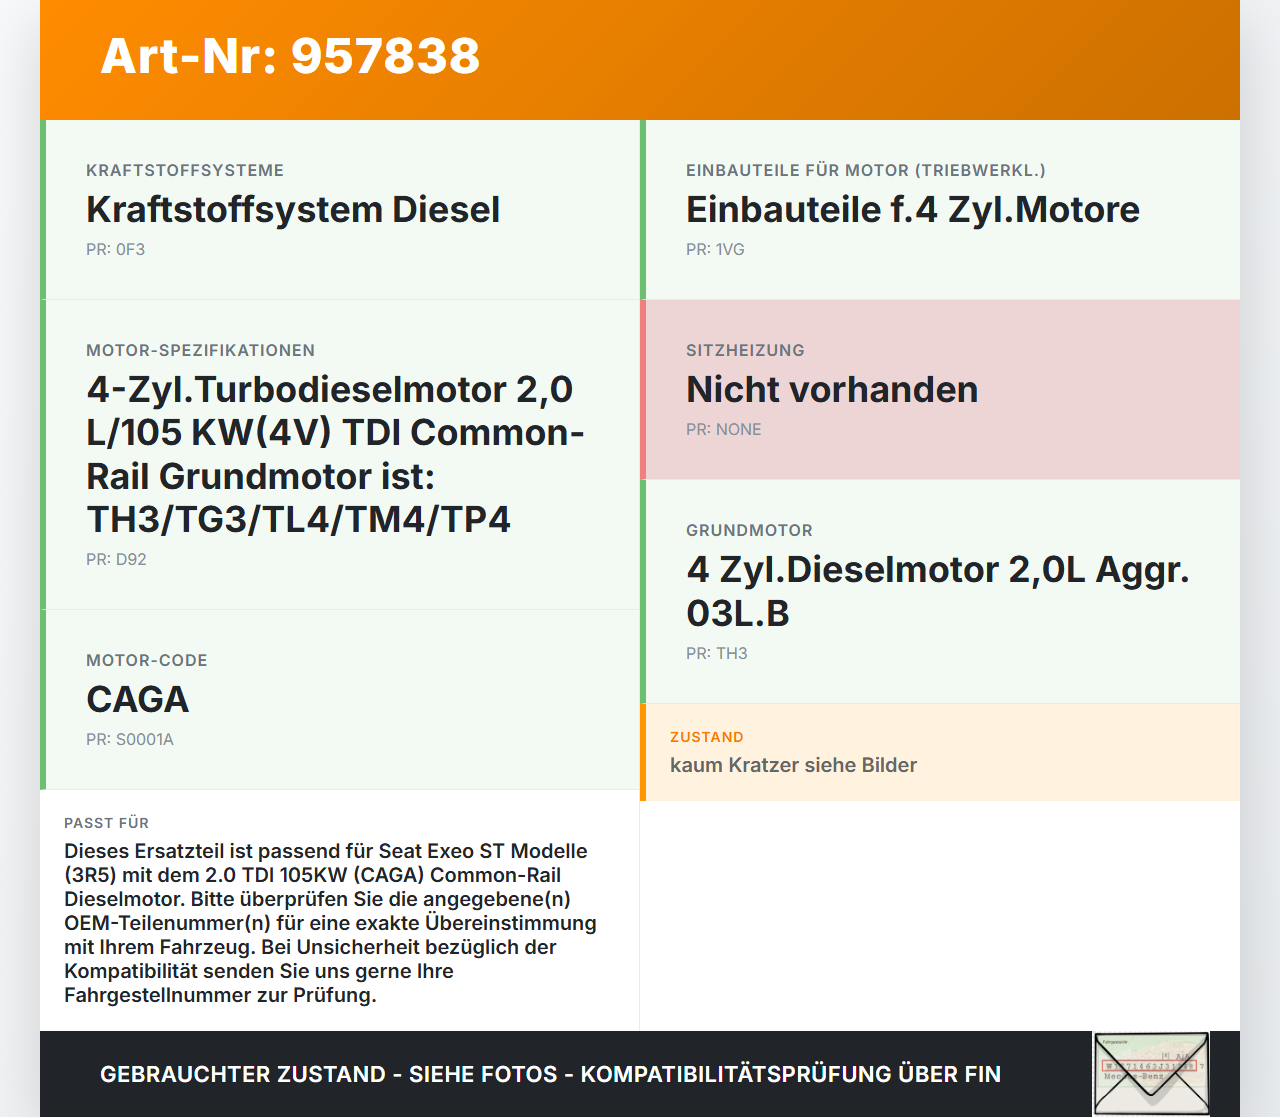Screen dimensions: 1280x1118
Task: Select the Motor-Code CAGA value
Action: click(x=137, y=700)
